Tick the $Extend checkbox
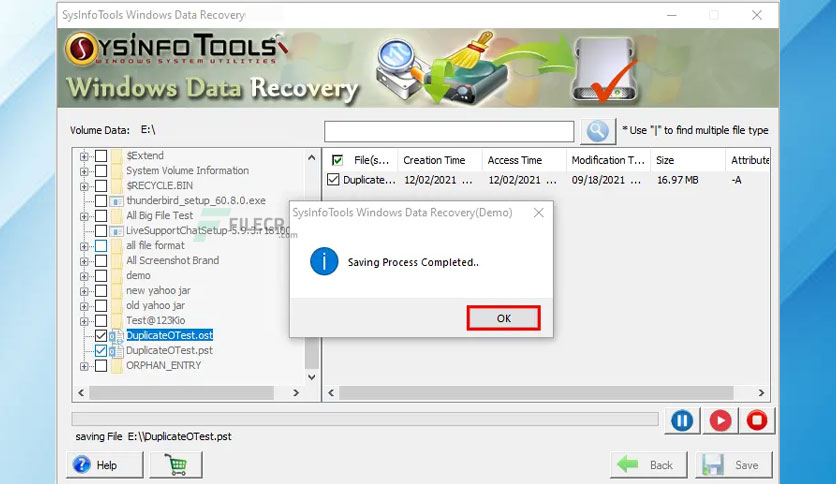 pos(101,156)
